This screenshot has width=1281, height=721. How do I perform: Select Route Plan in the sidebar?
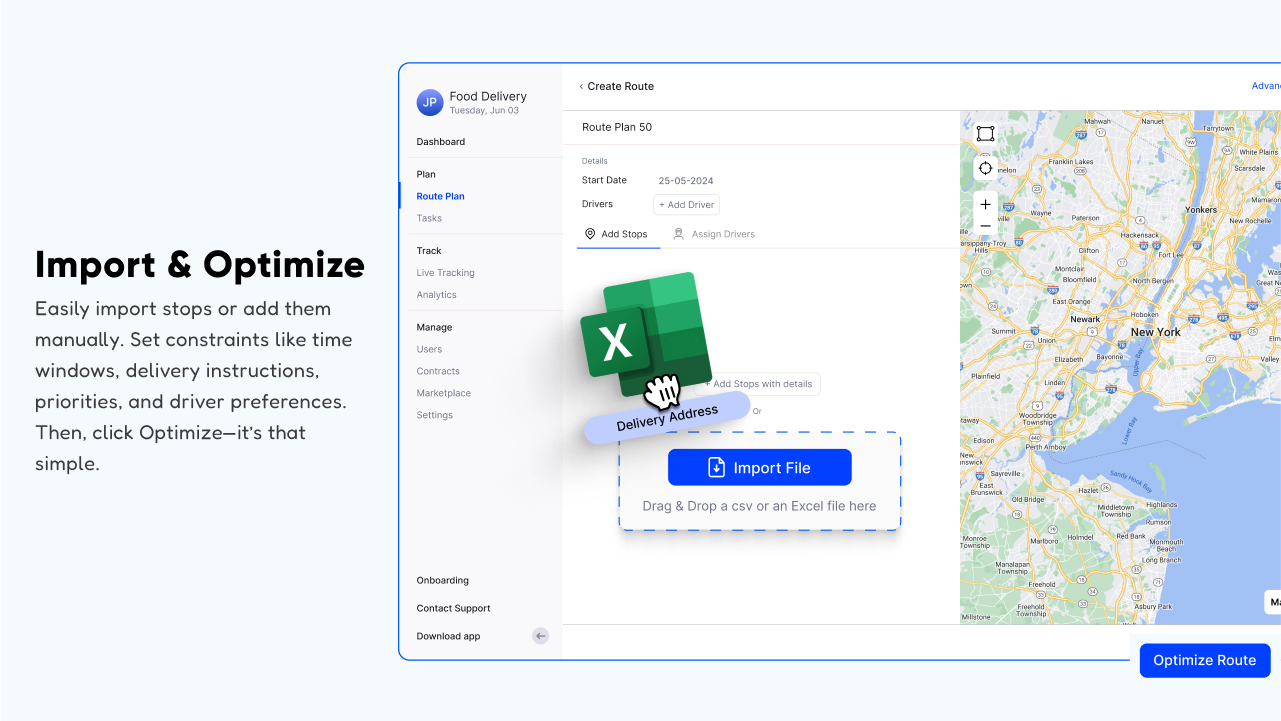coord(440,196)
